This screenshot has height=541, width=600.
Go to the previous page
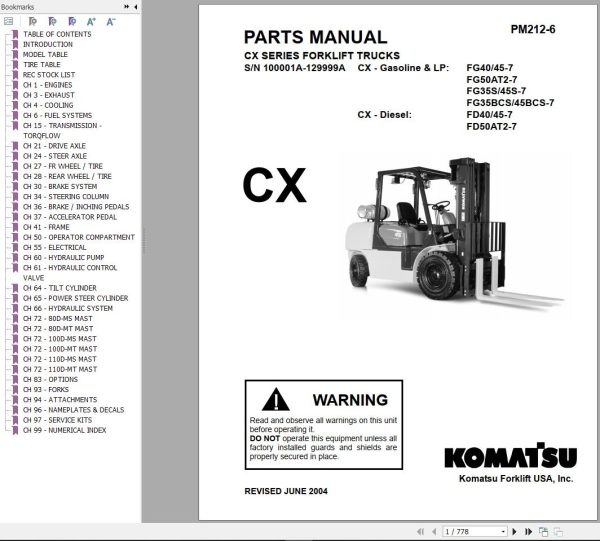434,531
